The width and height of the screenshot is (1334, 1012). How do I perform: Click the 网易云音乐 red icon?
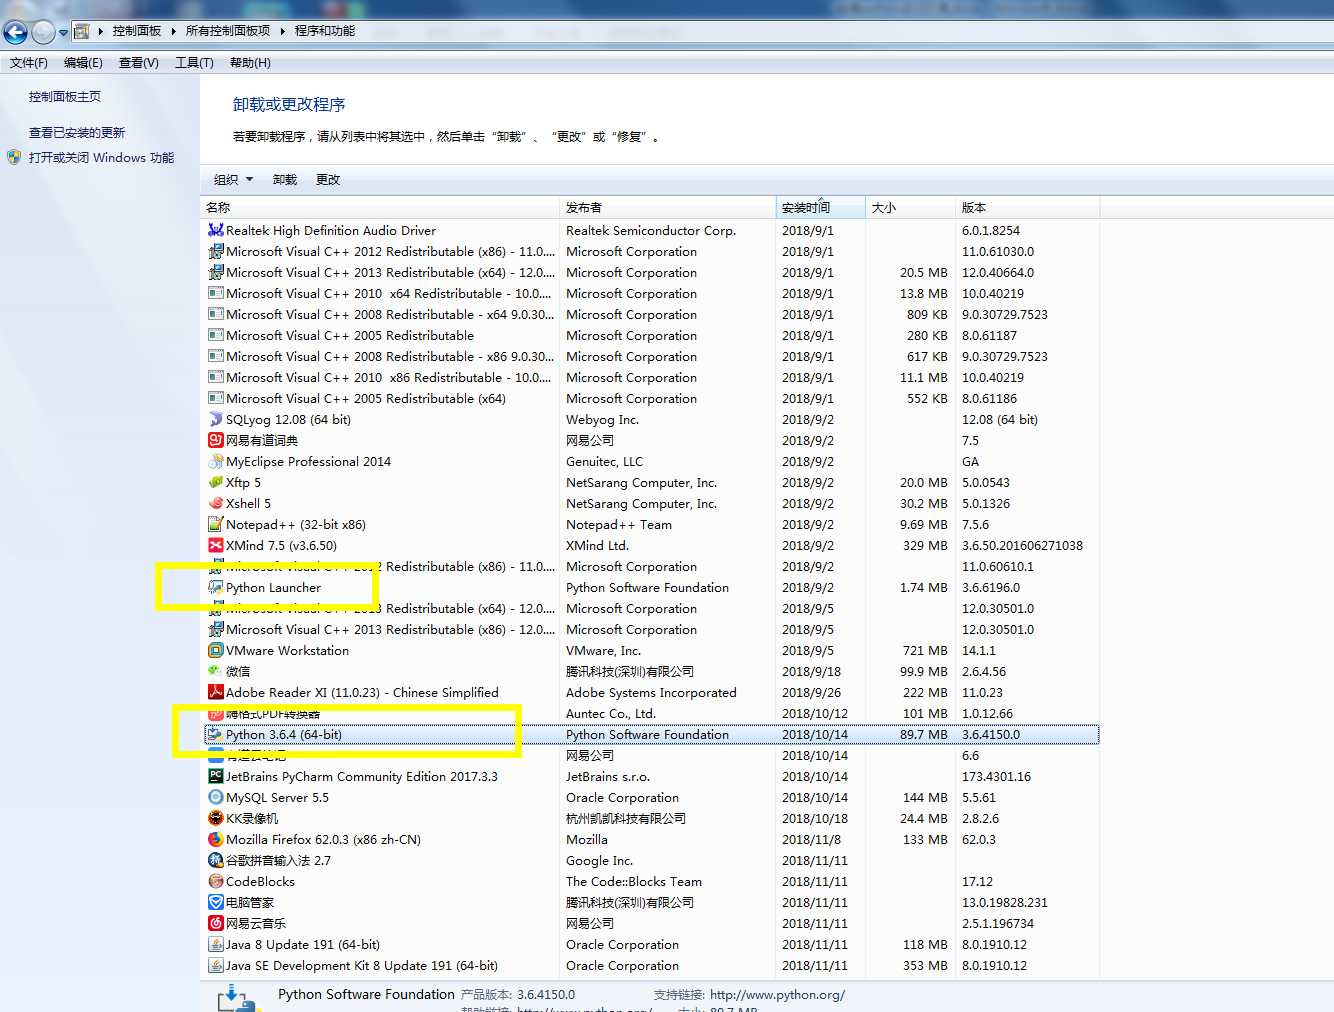215,923
